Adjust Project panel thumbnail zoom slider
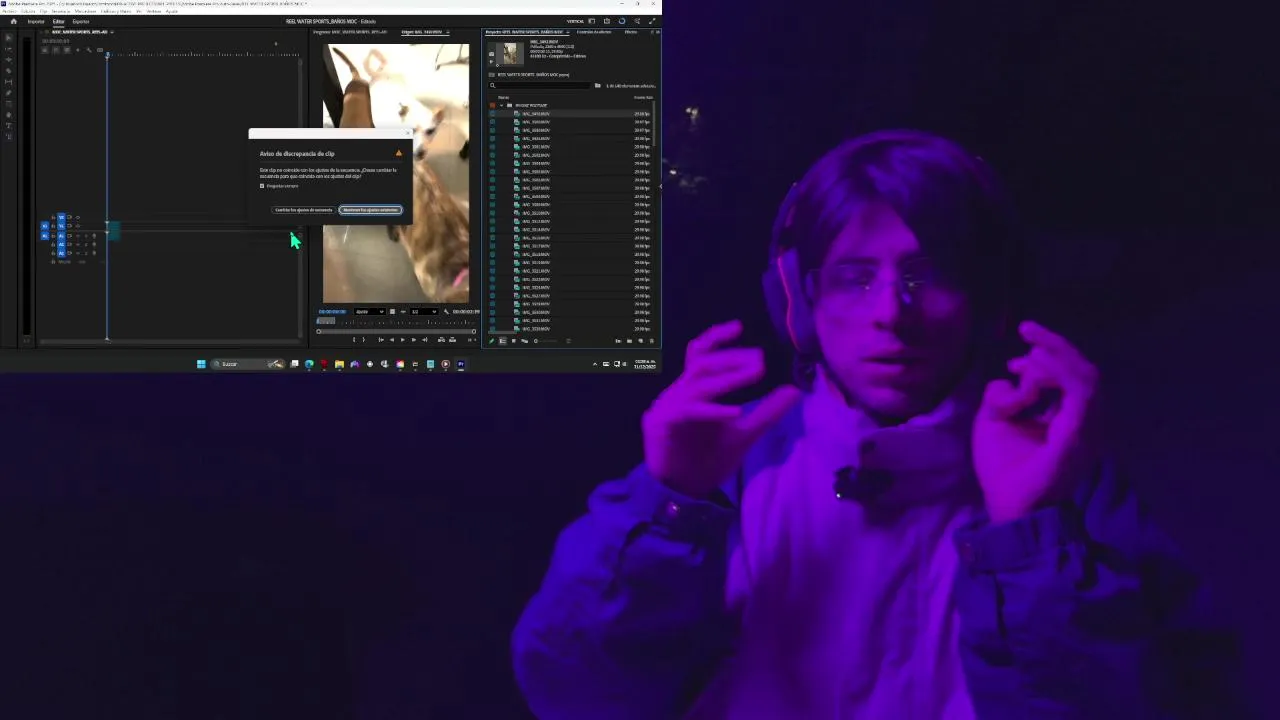Image resolution: width=1280 pixels, height=720 pixels. click(546, 341)
